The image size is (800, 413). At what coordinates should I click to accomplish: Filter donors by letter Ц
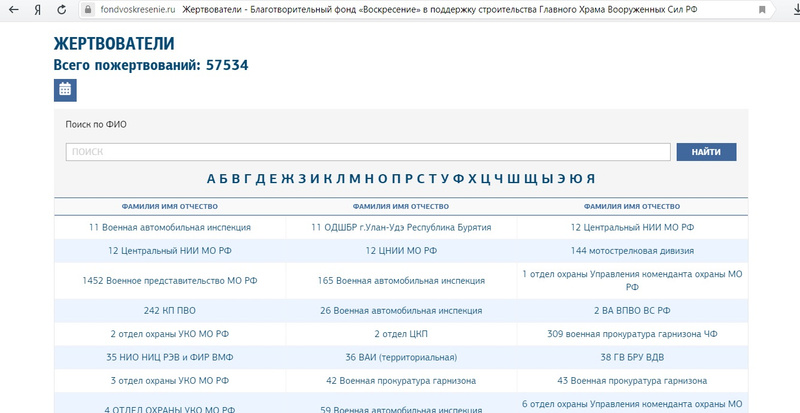click(485, 179)
